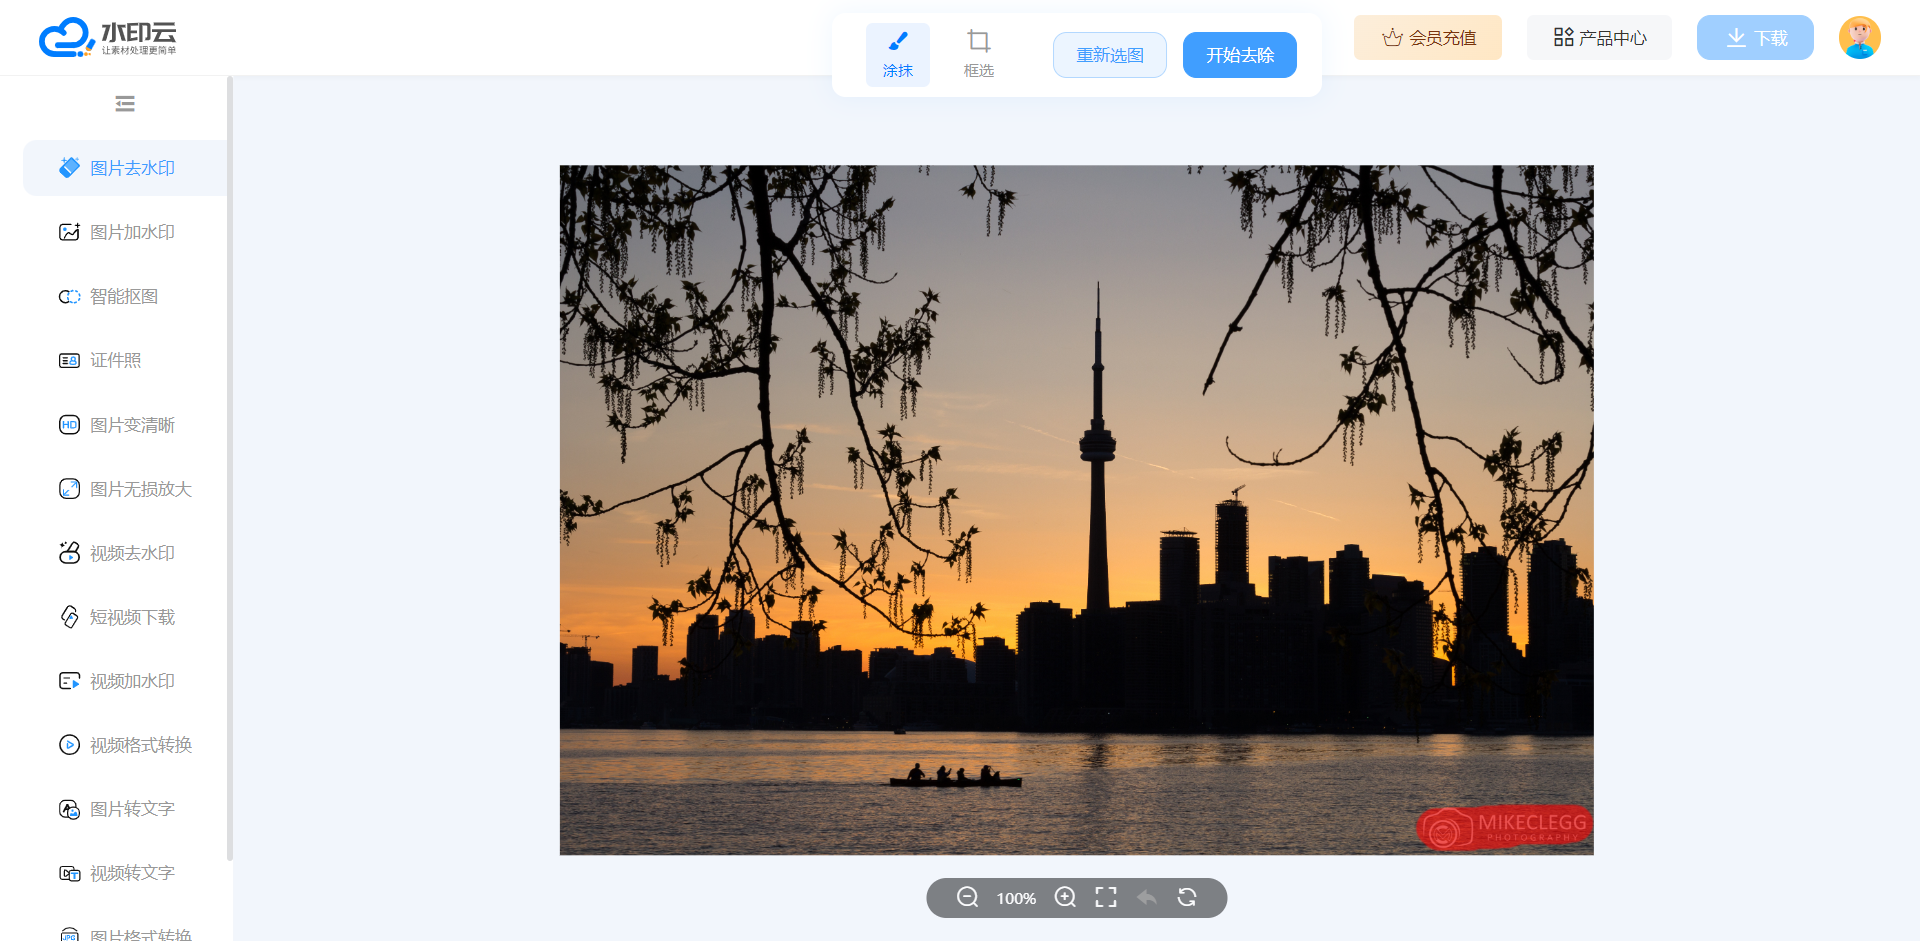This screenshot has height=941, width=1920.
Task: Open 图片加水印 in the sidebar
Action: pos(131,232)
